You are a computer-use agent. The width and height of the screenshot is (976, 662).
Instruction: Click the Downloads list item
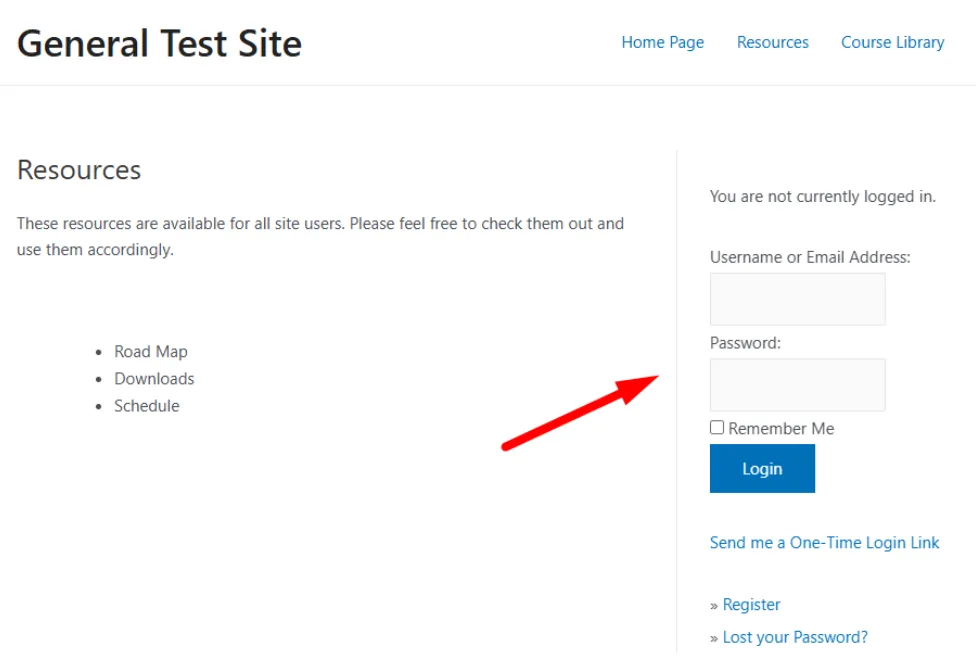click(x=154, y=379)
